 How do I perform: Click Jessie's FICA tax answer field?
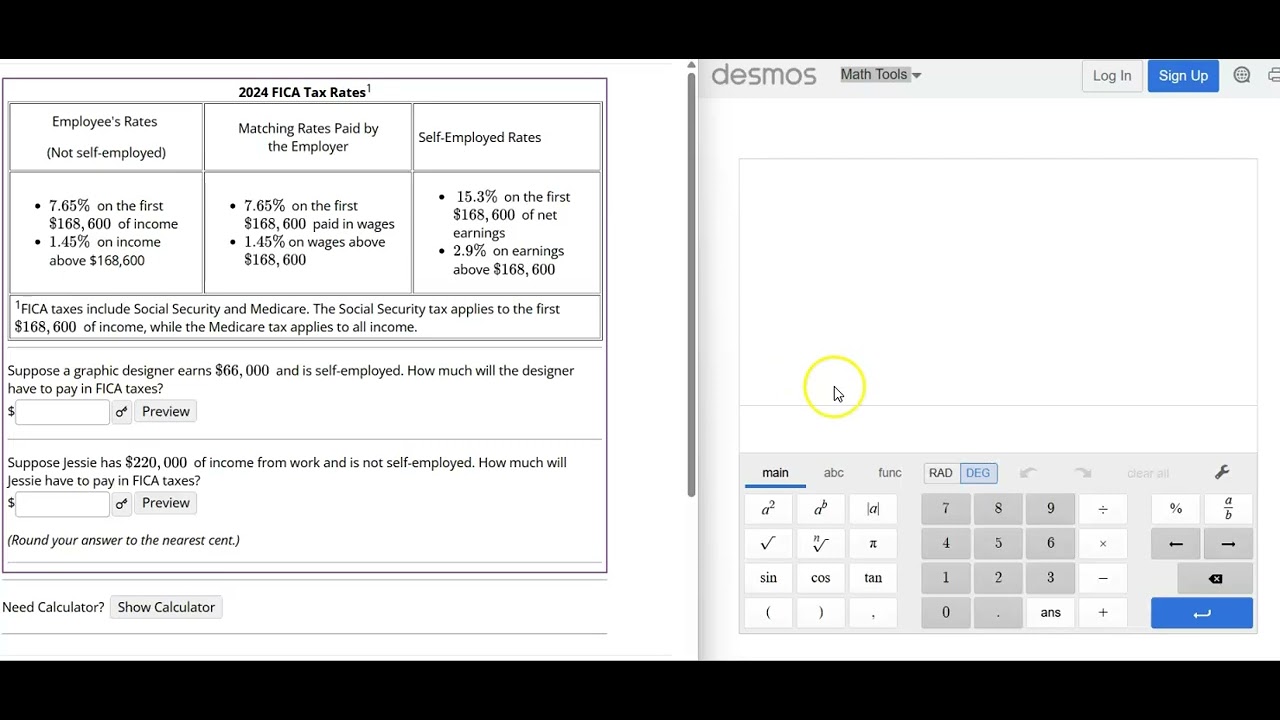tap(62, 503)
